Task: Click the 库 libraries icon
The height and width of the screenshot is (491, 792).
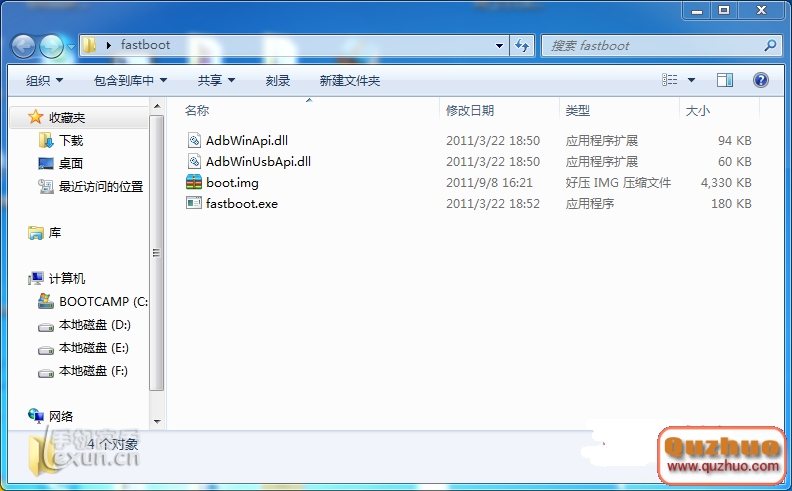Action: pyautogui.click(x=35, y=233)
